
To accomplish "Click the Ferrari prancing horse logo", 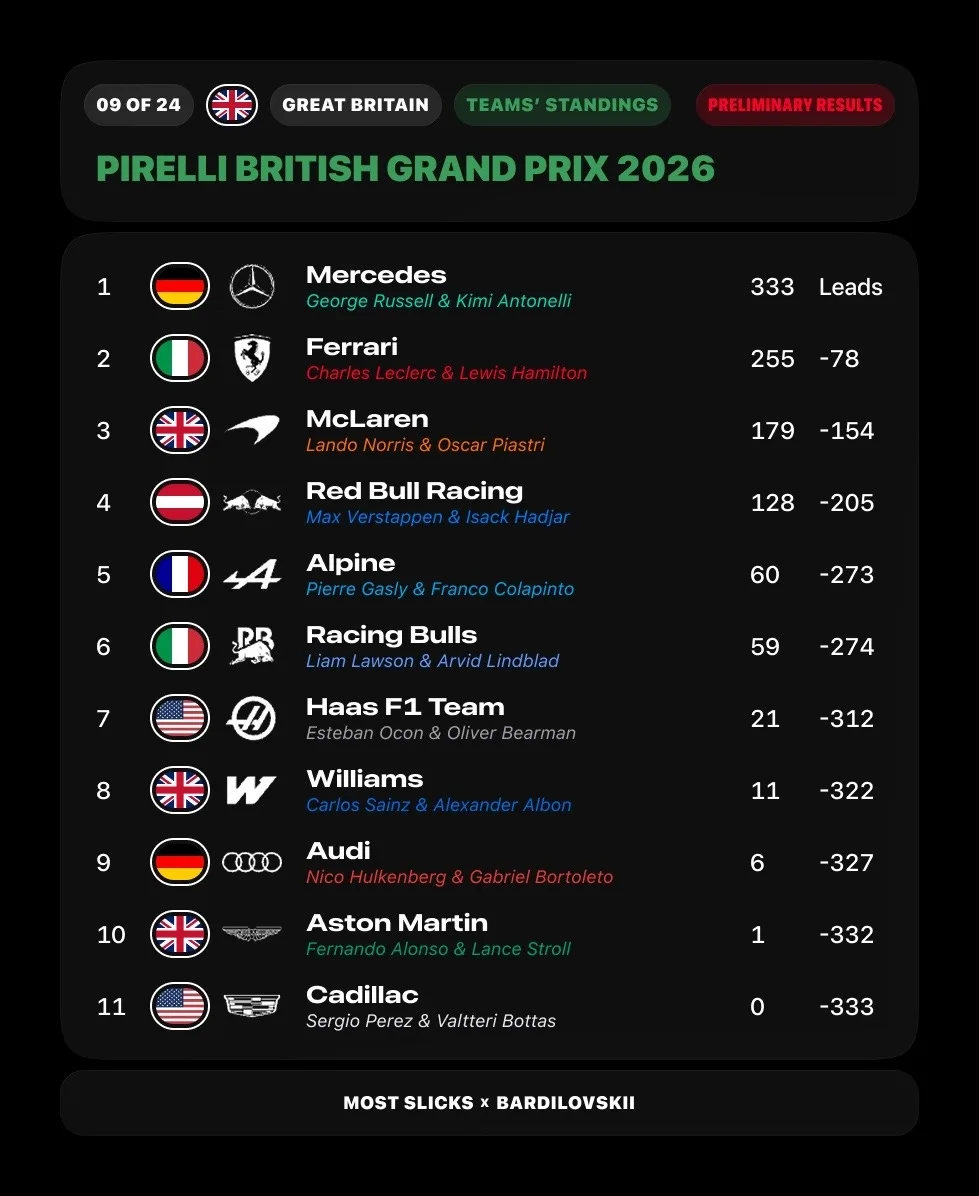I will (x=252, y=358).
